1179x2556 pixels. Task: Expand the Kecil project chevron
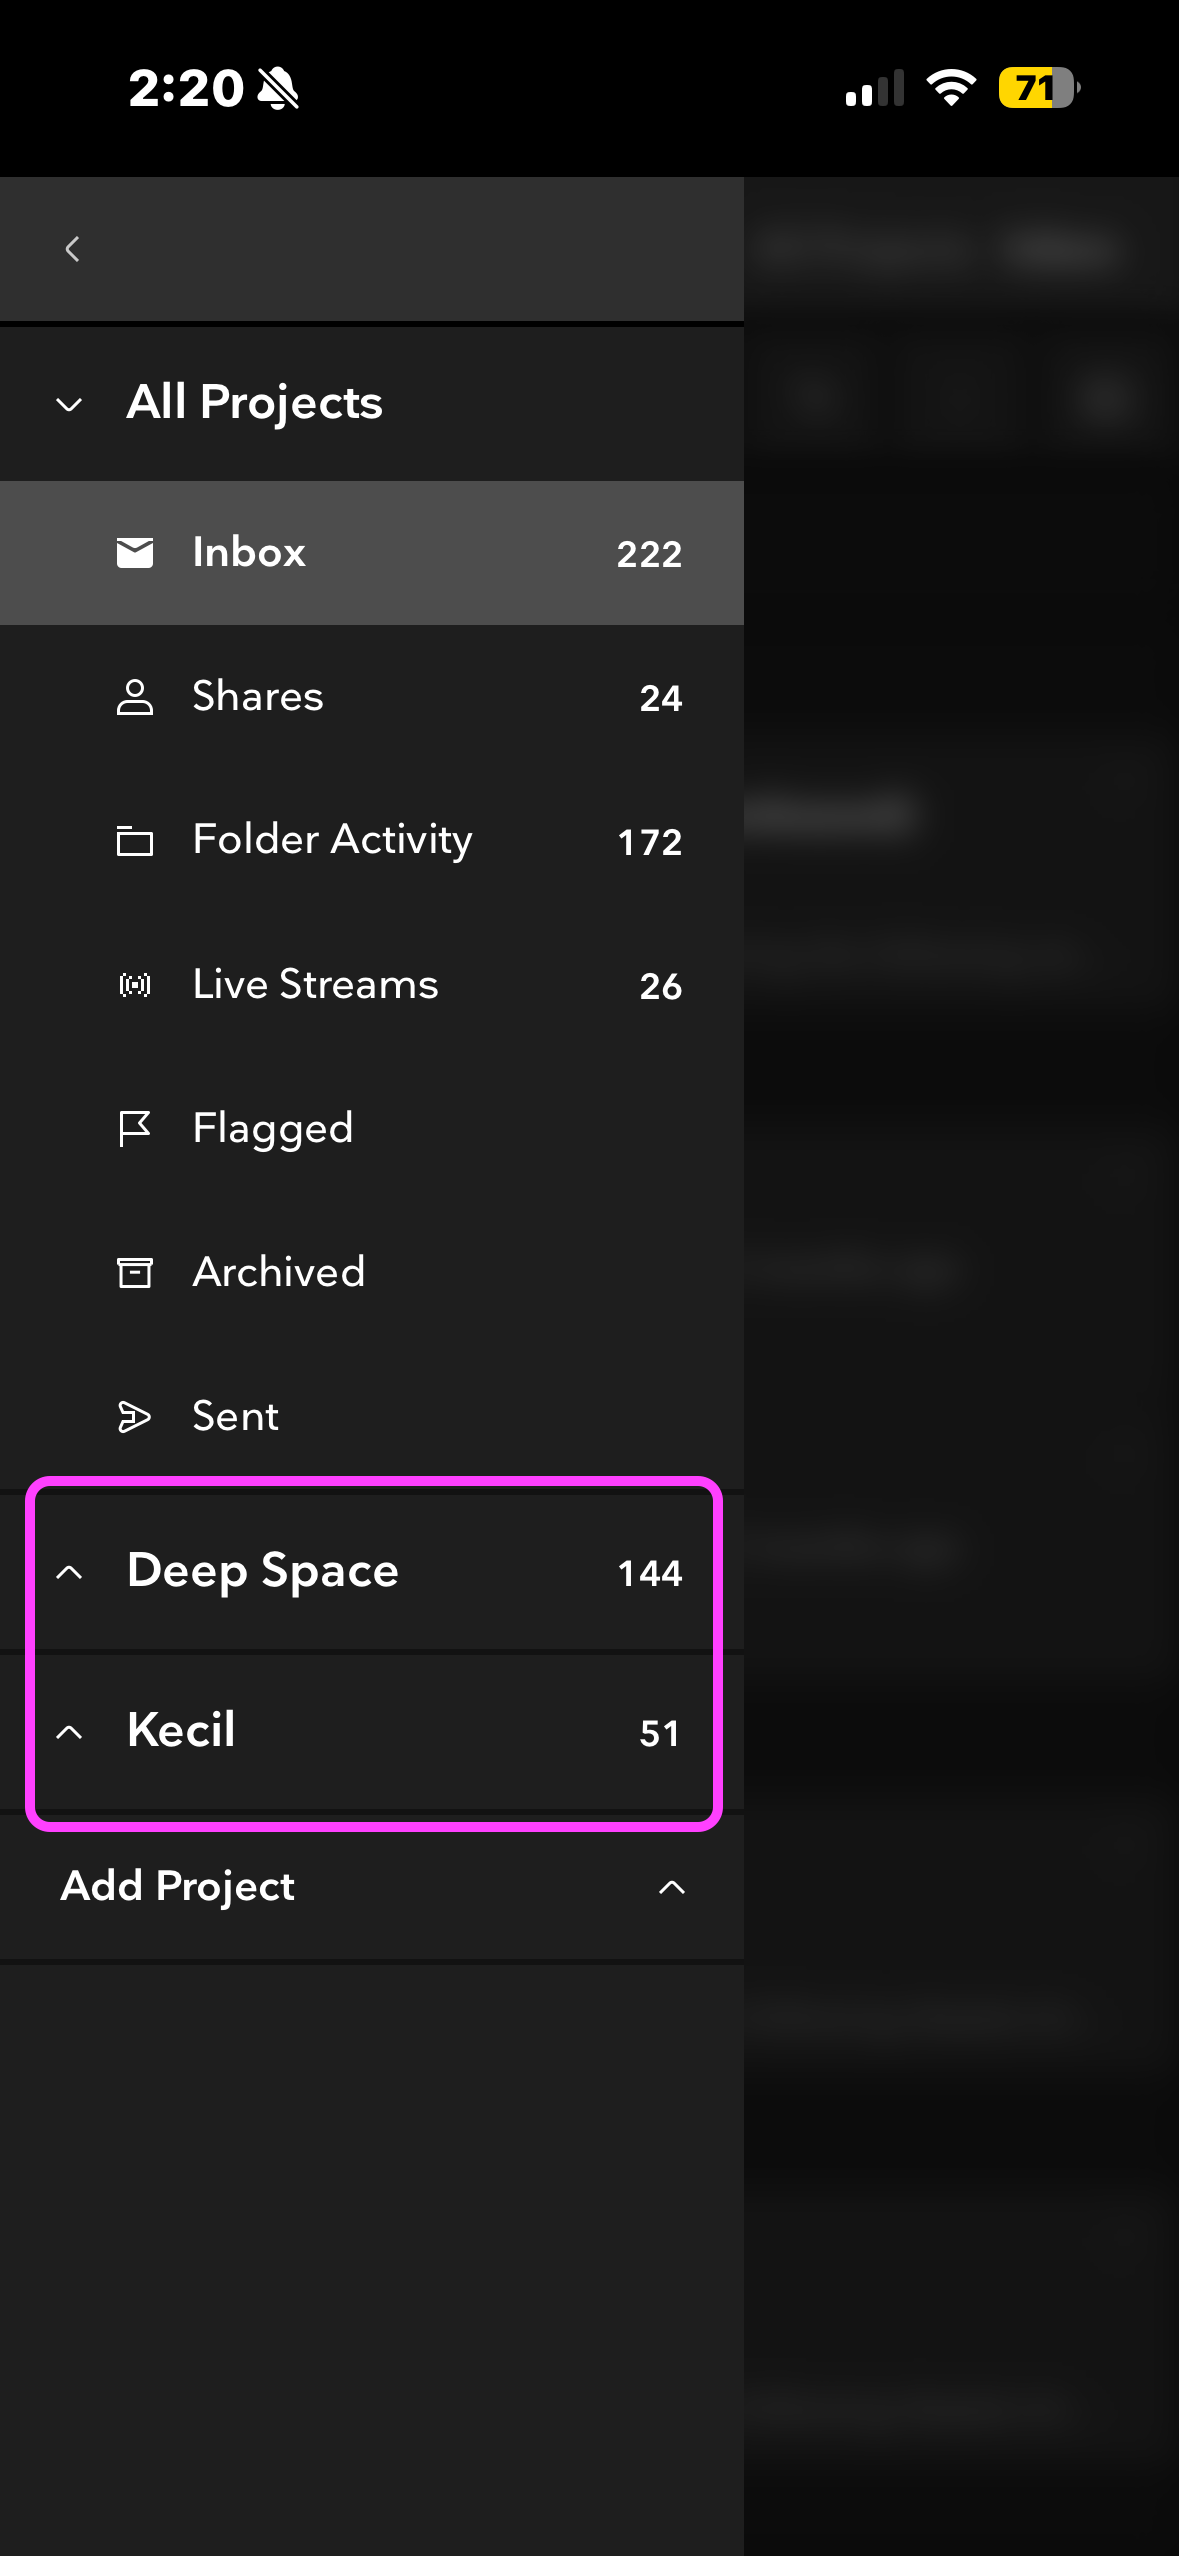tap(69, 1732)
